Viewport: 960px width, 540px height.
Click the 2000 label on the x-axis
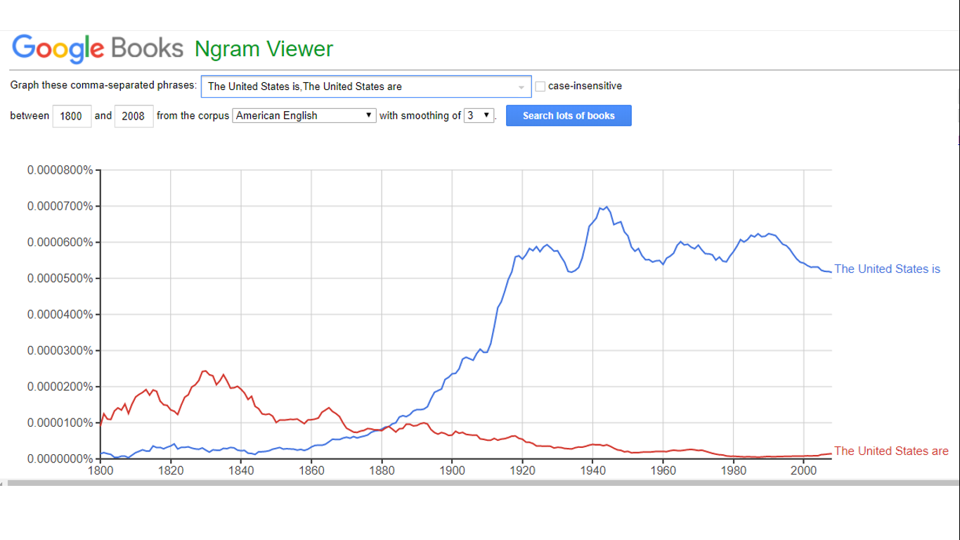pyautogui.click(x=804, y=470)
